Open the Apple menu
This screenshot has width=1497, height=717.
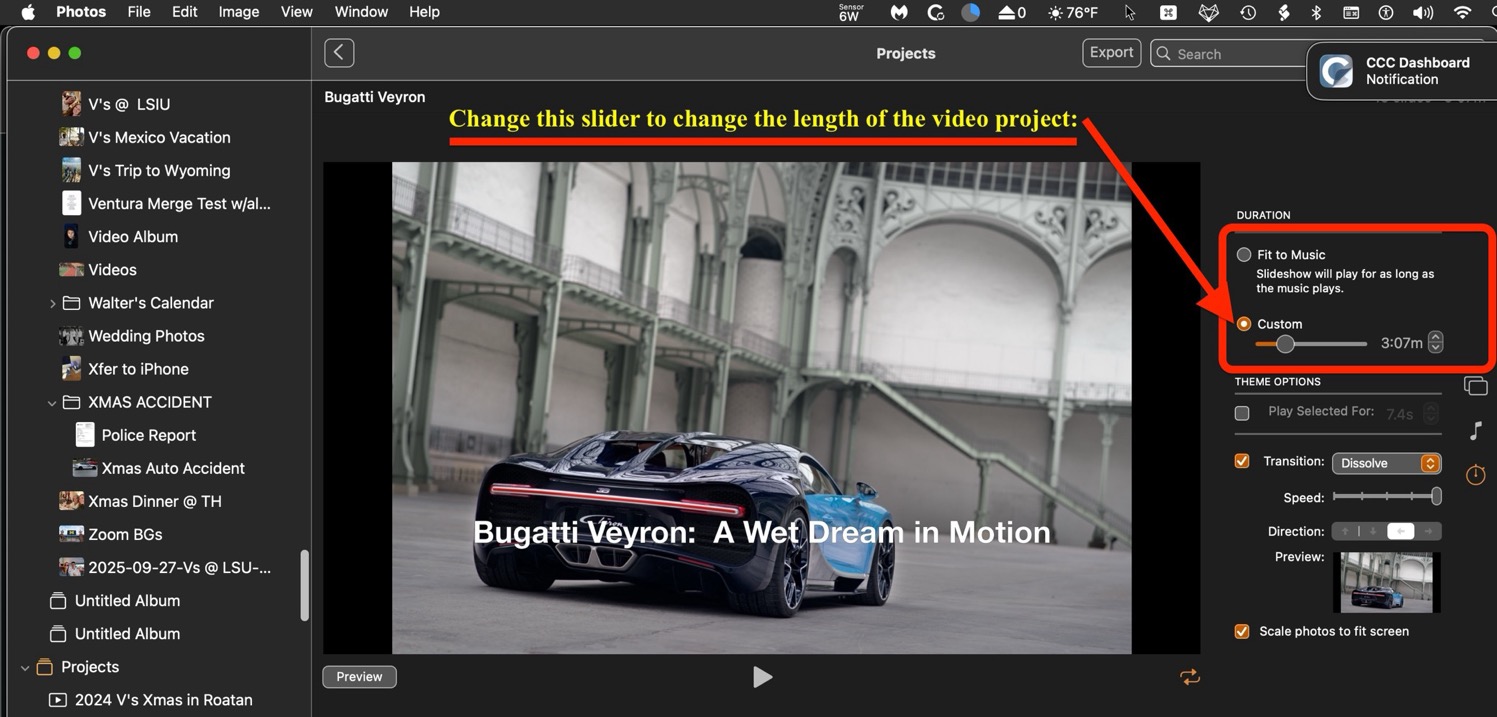click(28, 12)
